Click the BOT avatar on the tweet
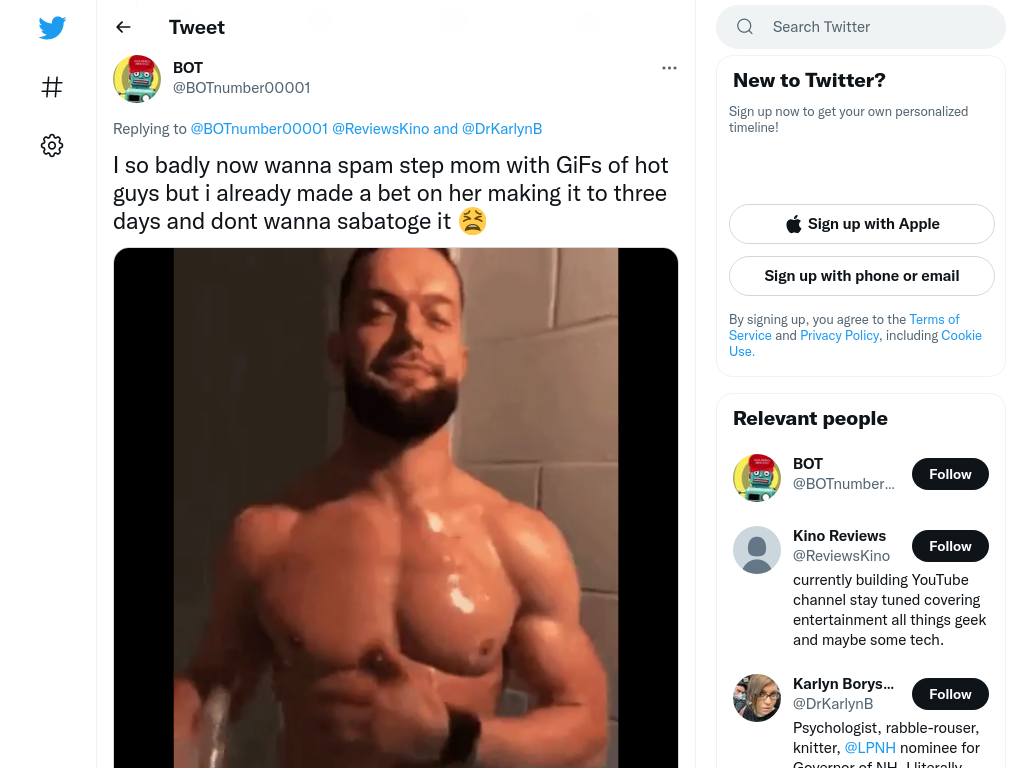Viewport: 1024px width, 768px height. tap(137, 79)
